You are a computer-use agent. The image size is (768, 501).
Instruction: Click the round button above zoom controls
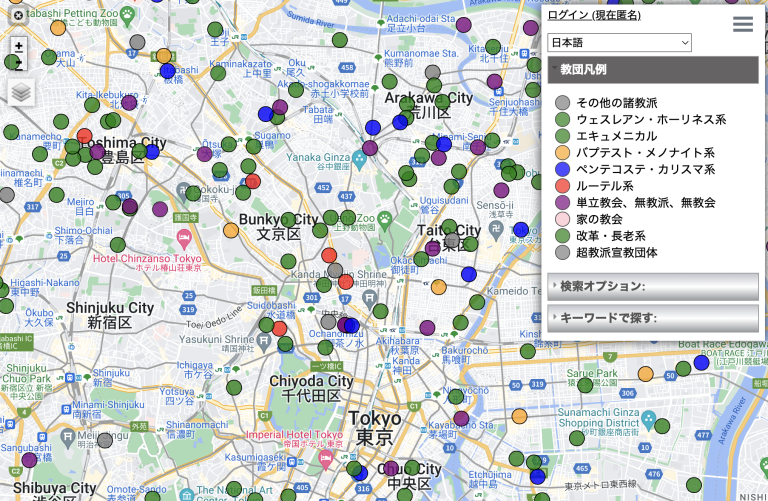(18, 16)
